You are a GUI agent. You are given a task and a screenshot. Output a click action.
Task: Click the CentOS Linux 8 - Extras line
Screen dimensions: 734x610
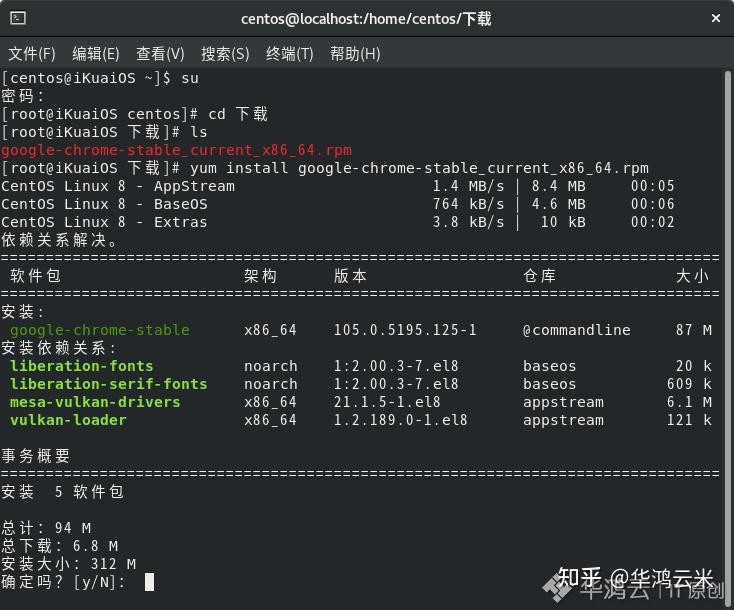(338, 222)
